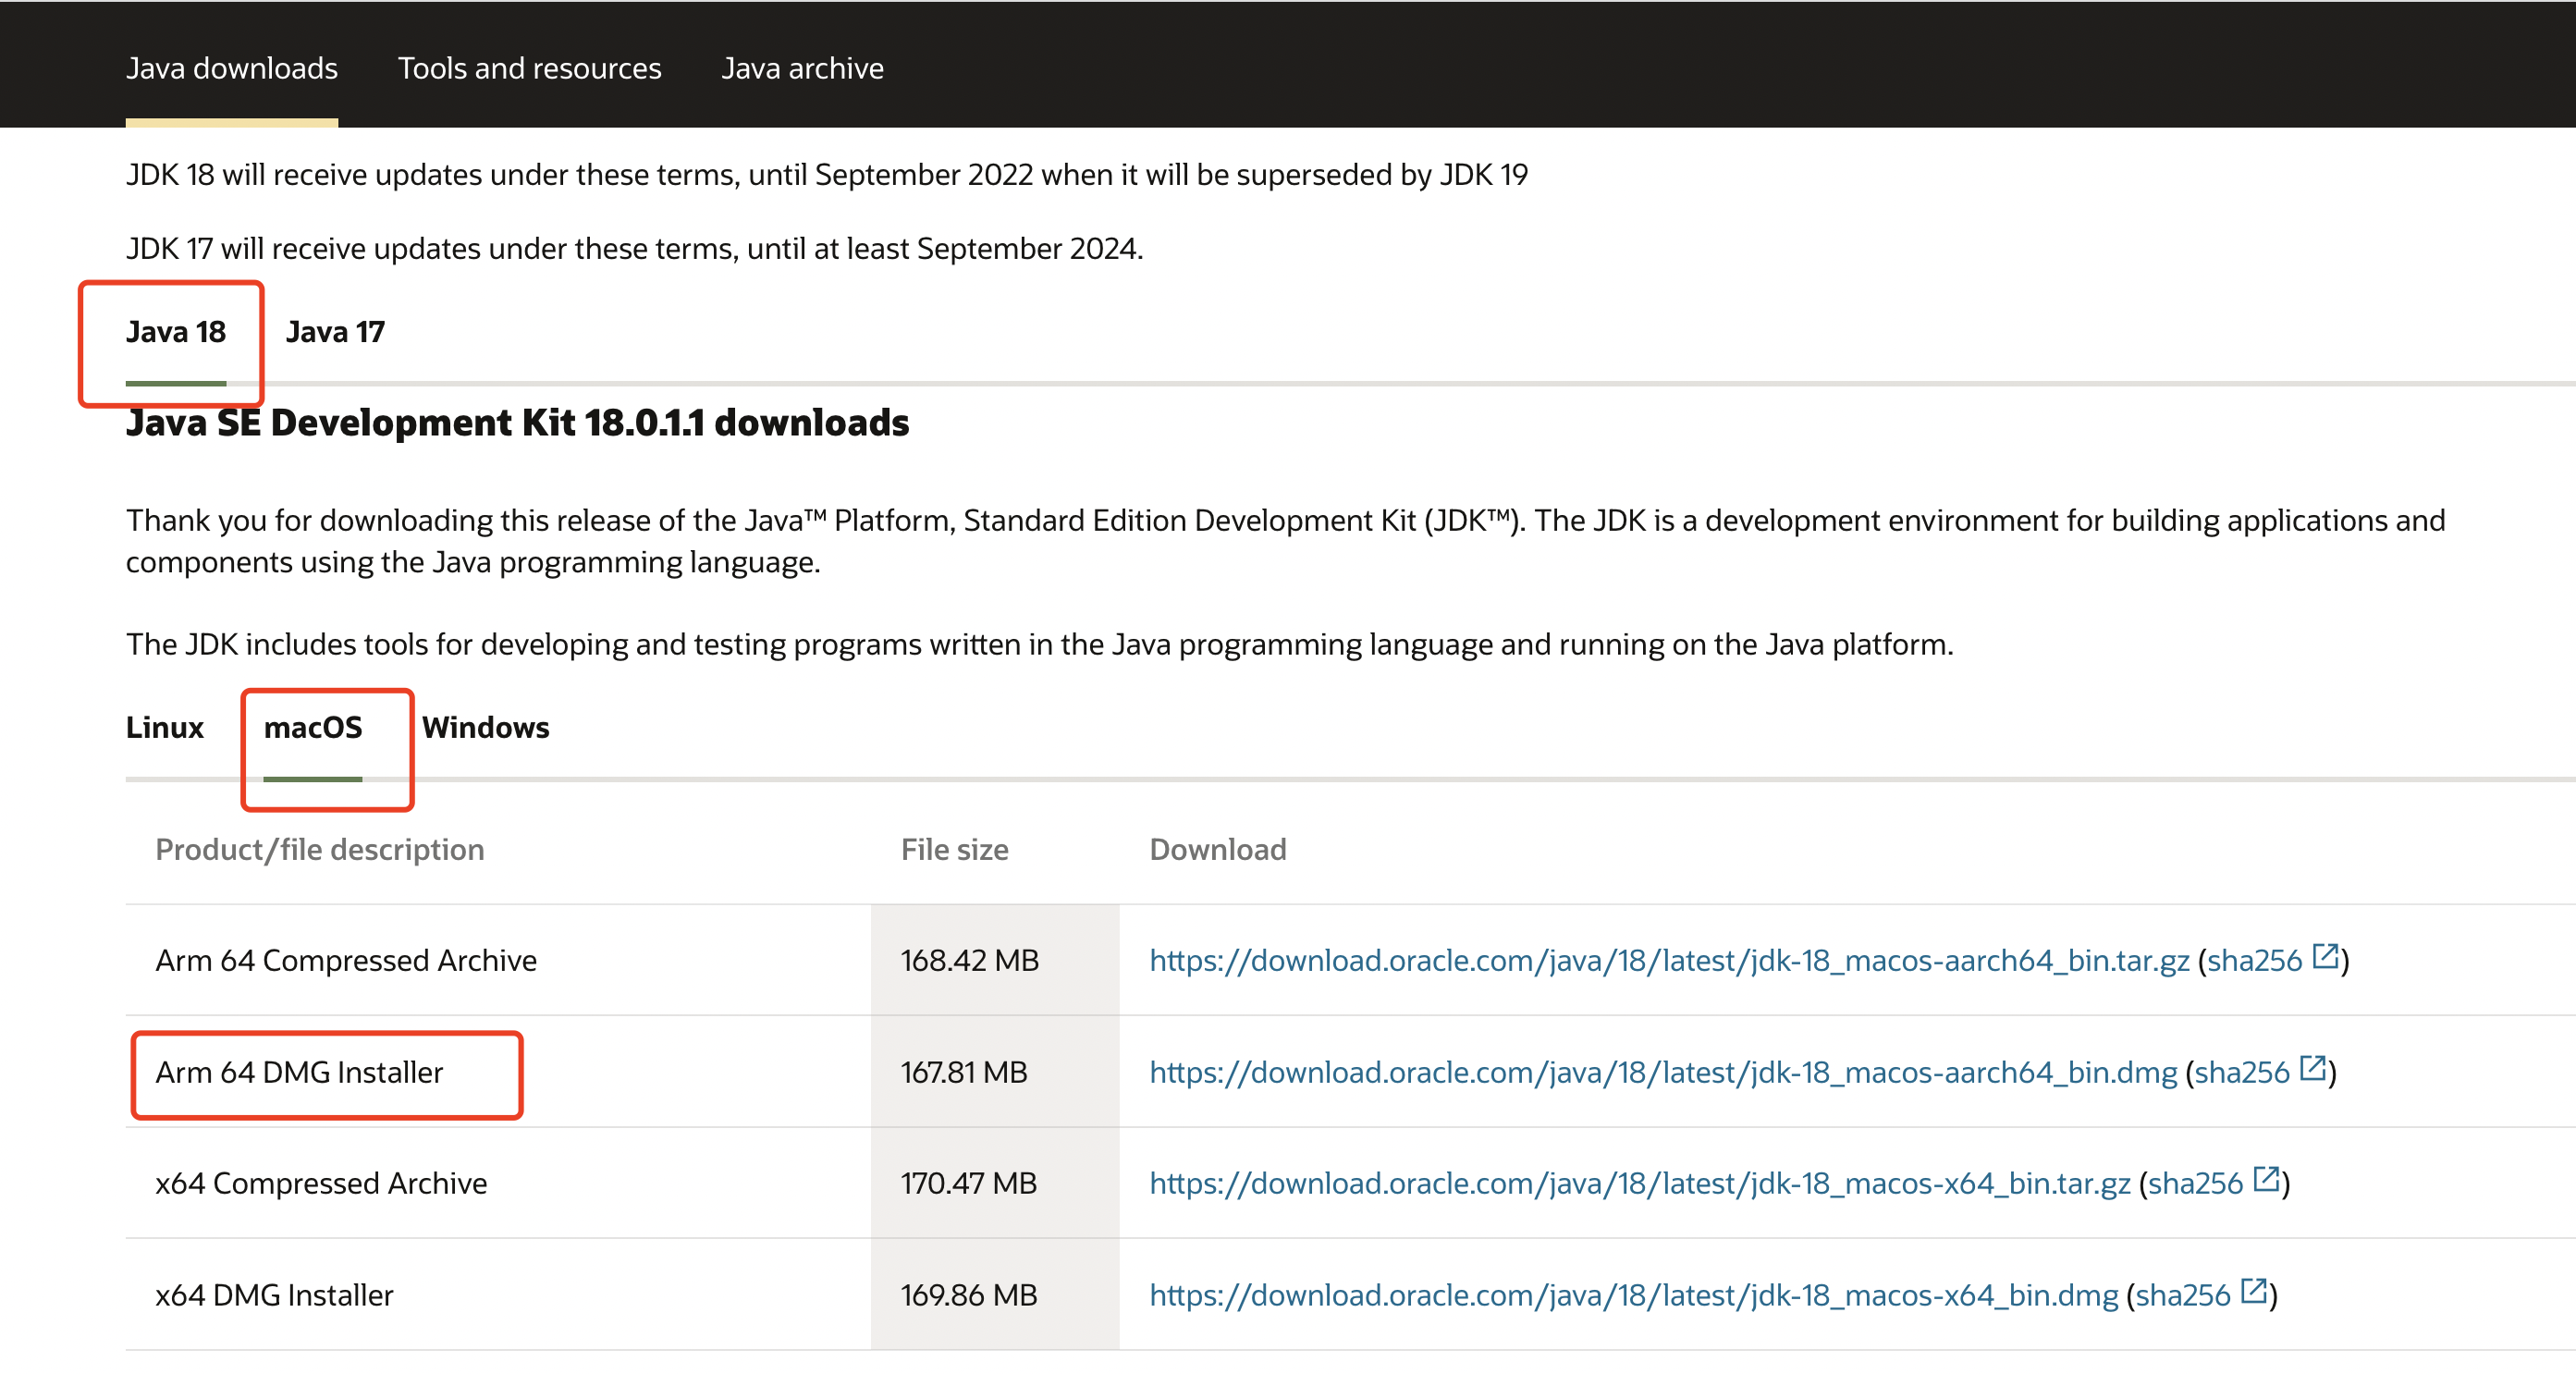Download macOS x64 DMG installer link
The image size is (2576, 1374).
pyautogui.click(x=1634, y=1295)
